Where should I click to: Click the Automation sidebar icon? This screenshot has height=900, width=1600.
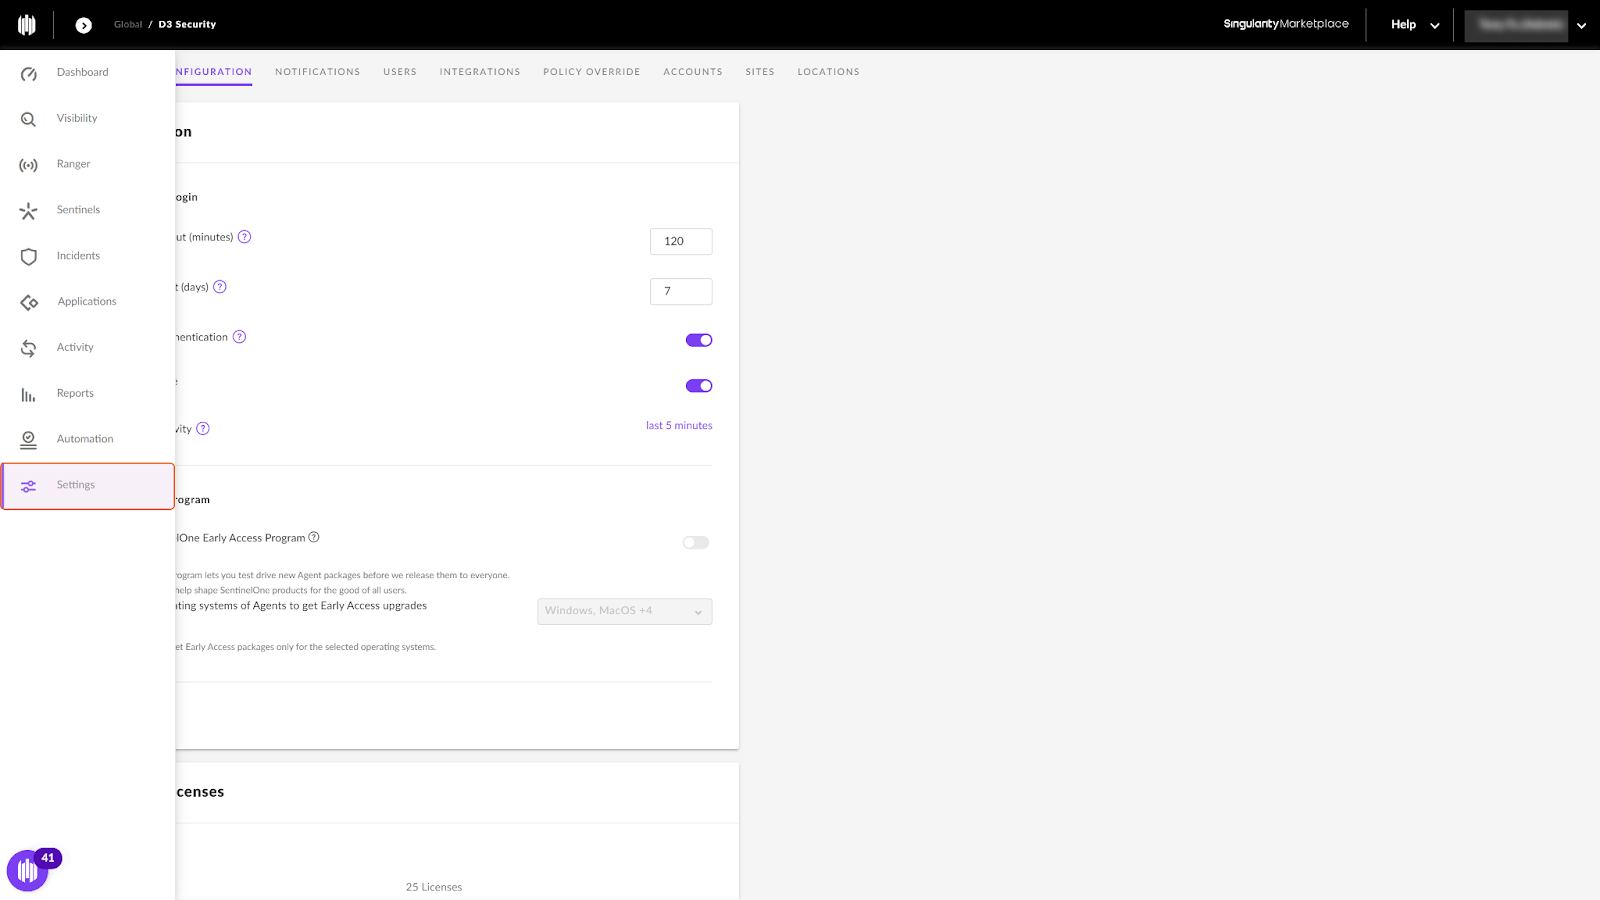point(29,440)
